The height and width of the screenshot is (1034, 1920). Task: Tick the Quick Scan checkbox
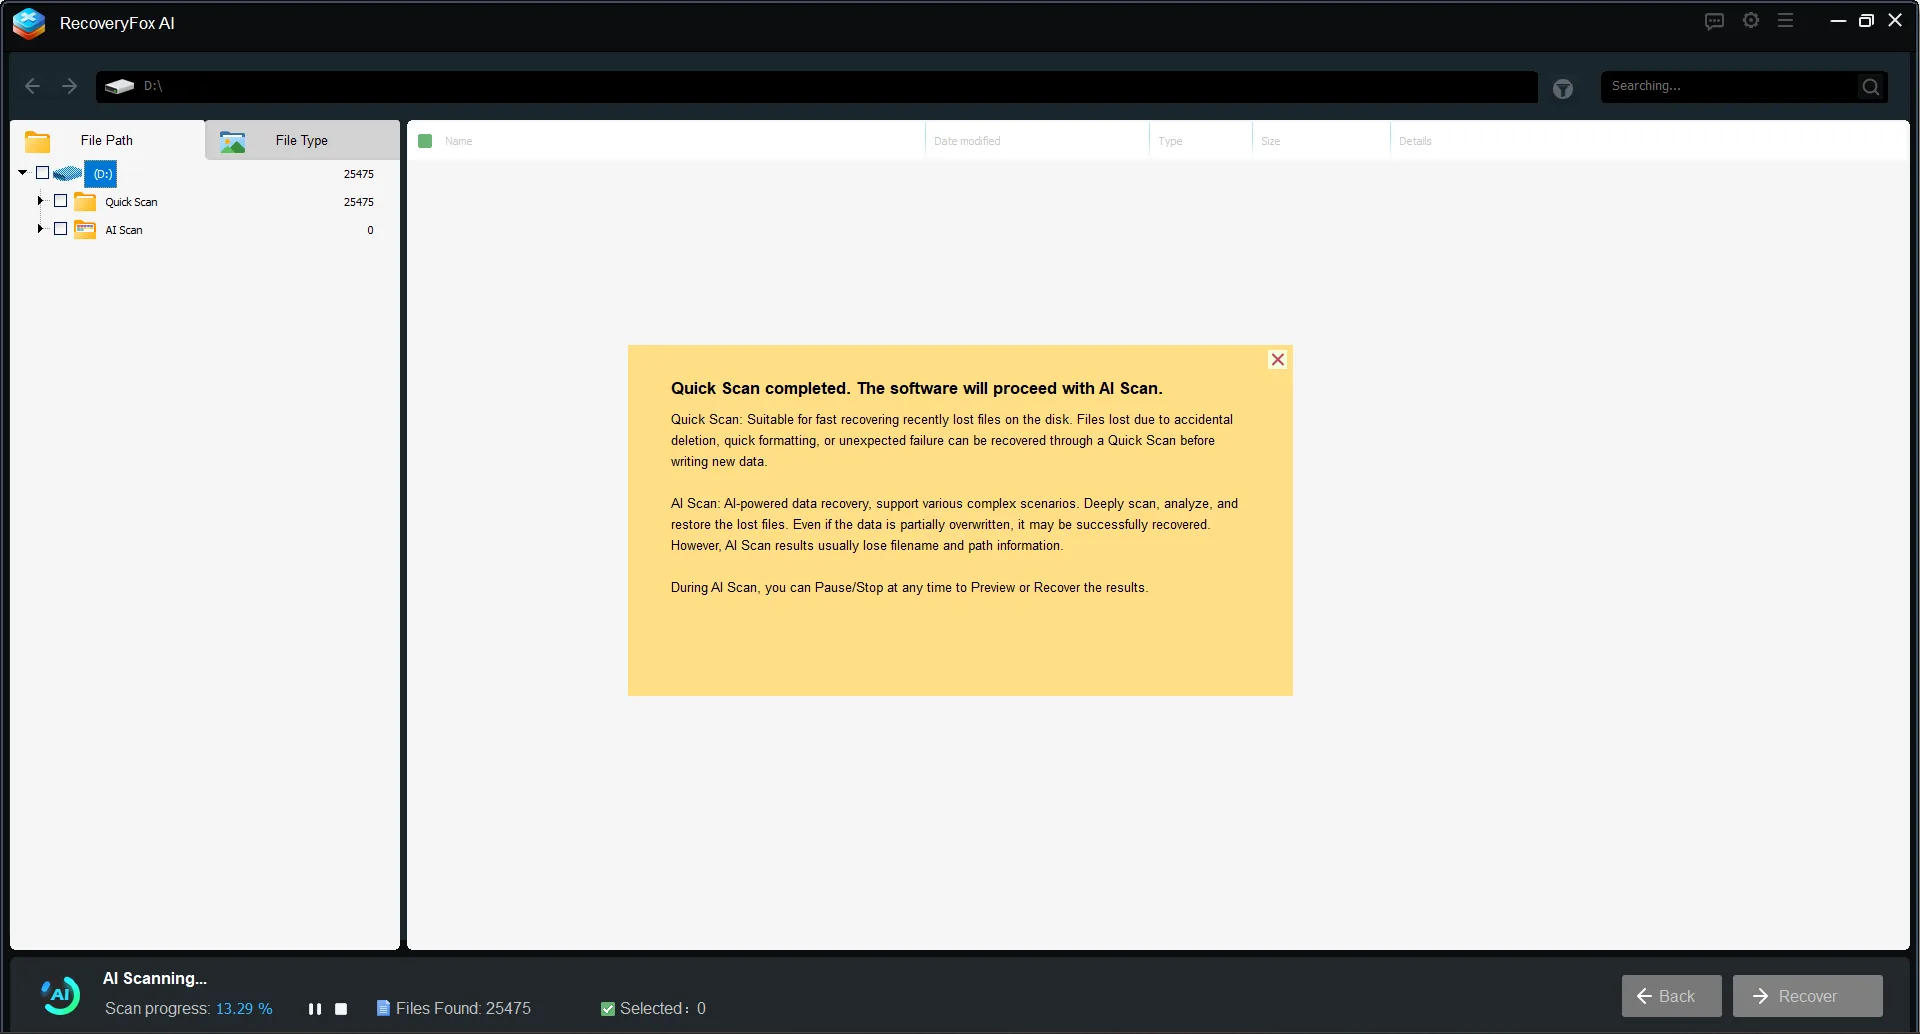60,201
